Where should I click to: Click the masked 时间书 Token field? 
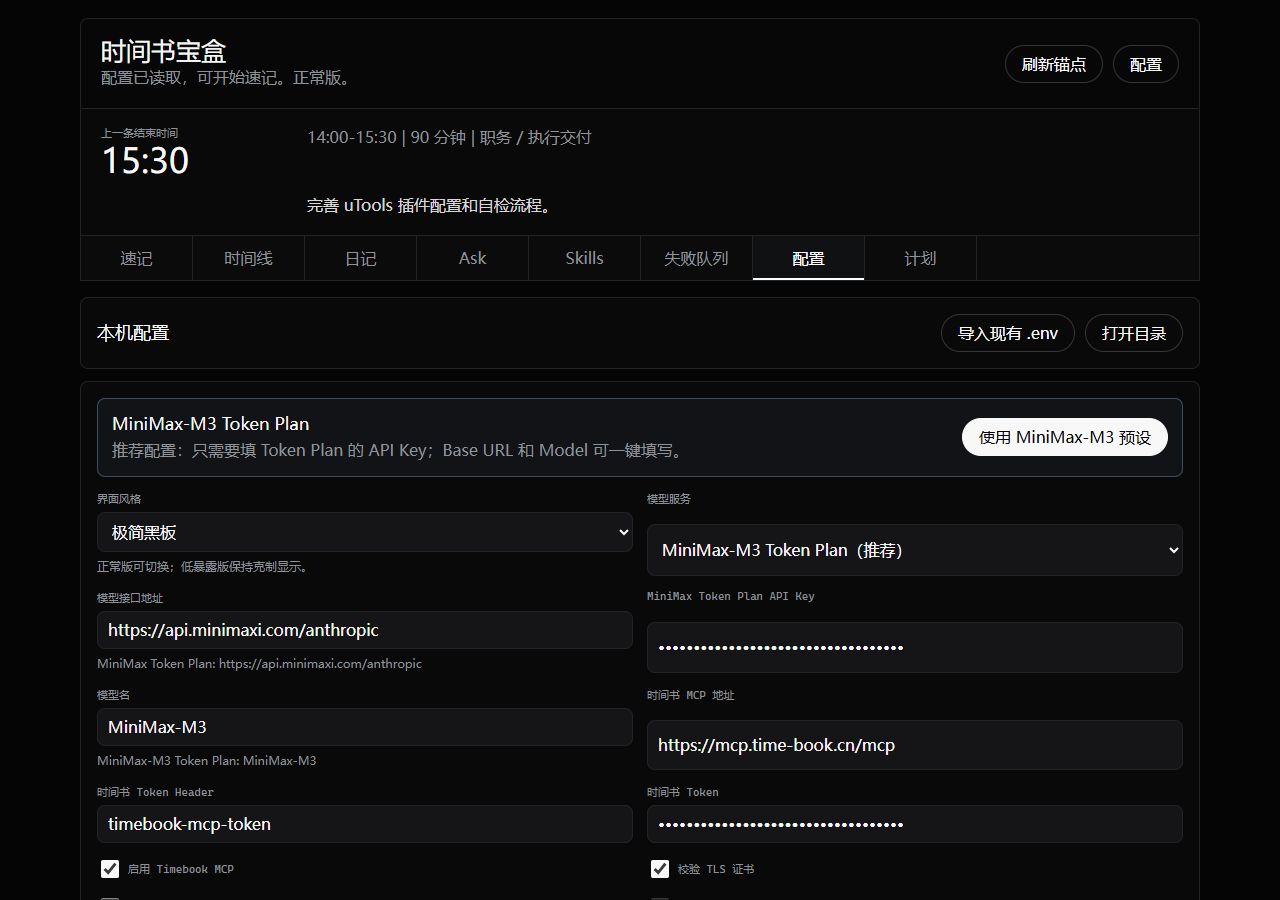tap(915, 824)
